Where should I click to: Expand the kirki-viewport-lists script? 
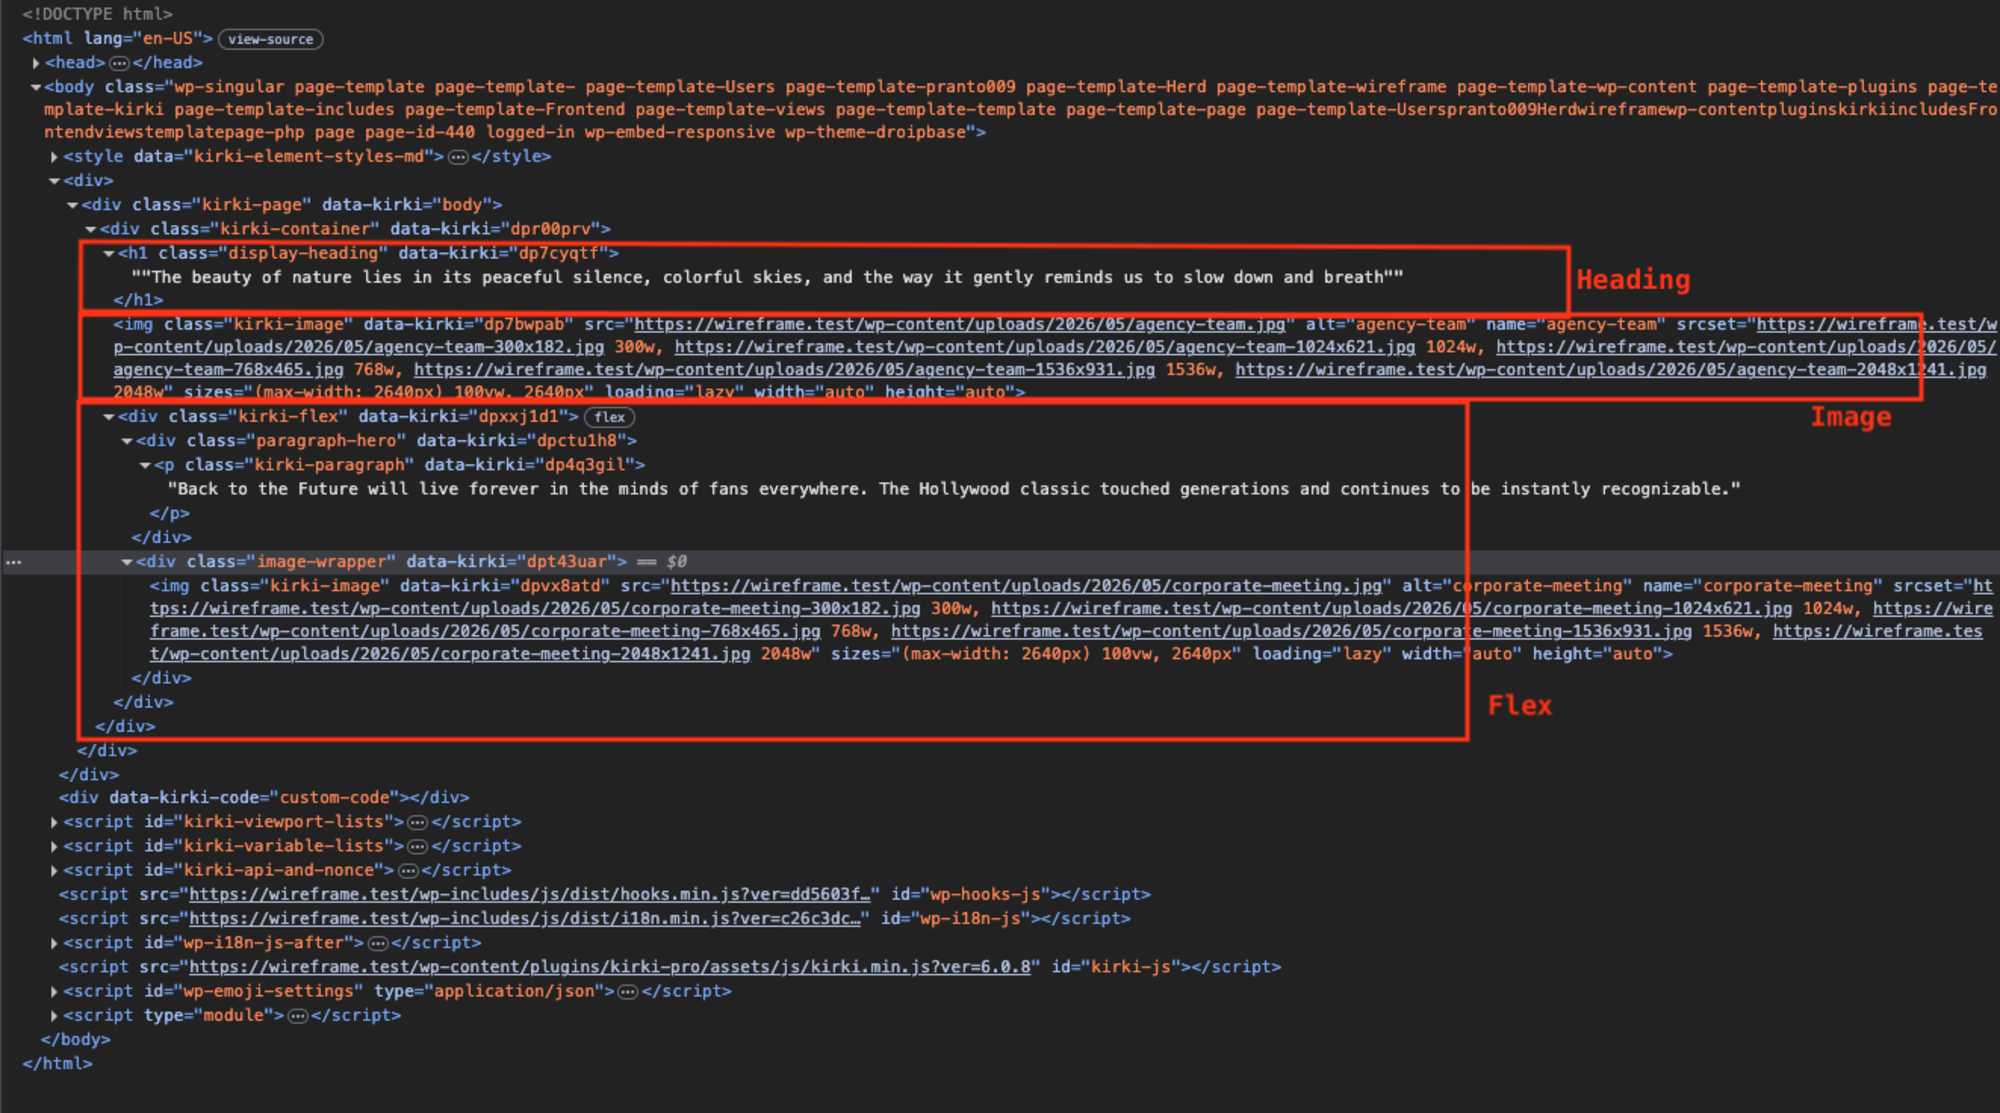pyautogui.click(x=54, y=822)
